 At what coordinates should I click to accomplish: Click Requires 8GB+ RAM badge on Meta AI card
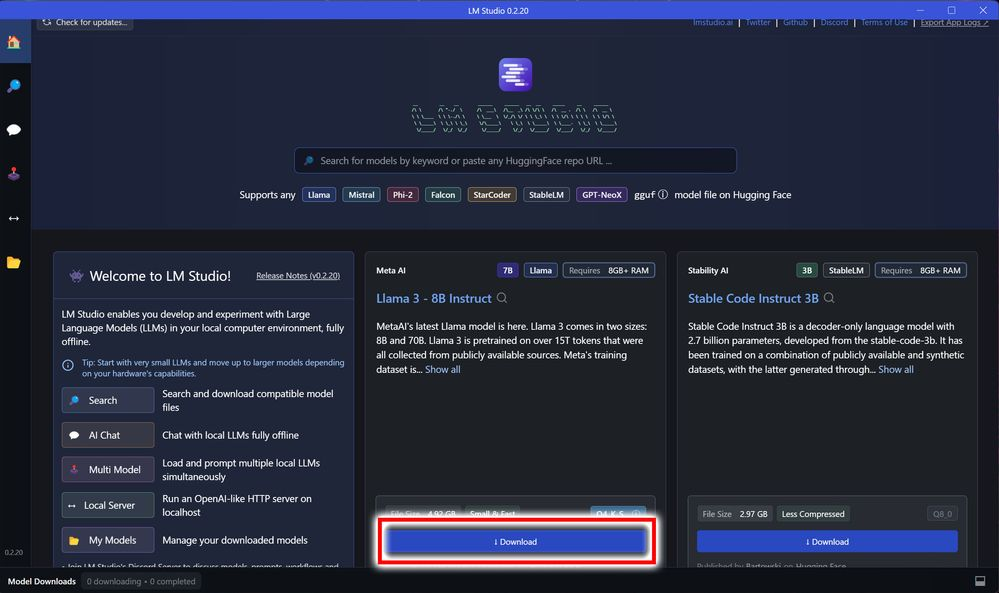(x=608, y=270)
